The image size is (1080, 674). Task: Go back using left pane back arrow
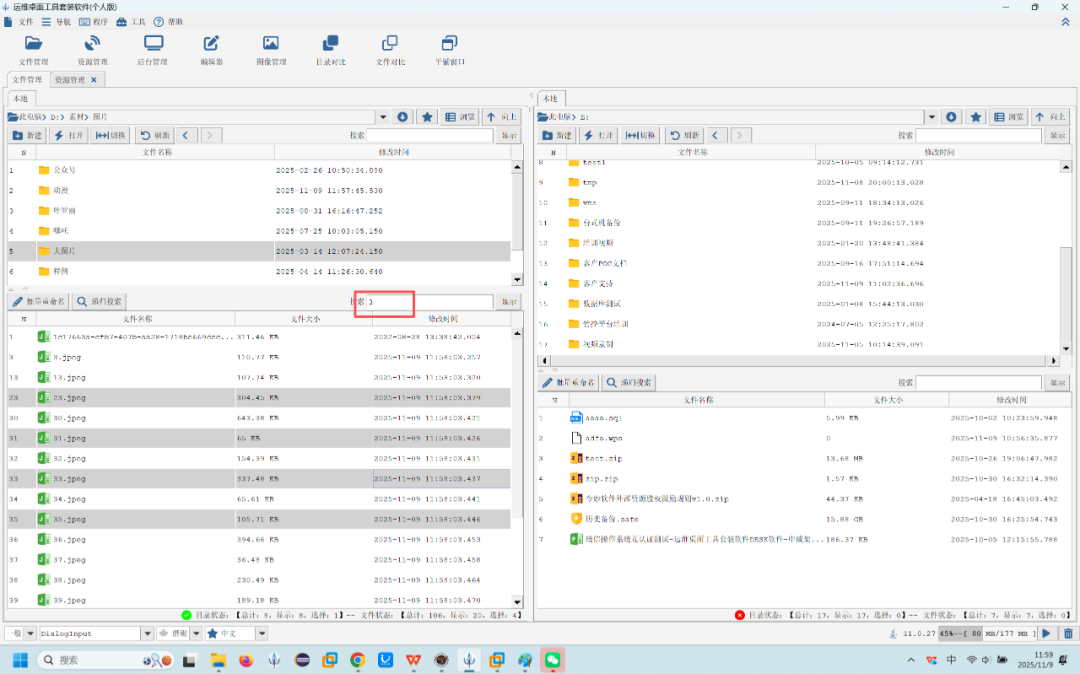click(185, 136)
